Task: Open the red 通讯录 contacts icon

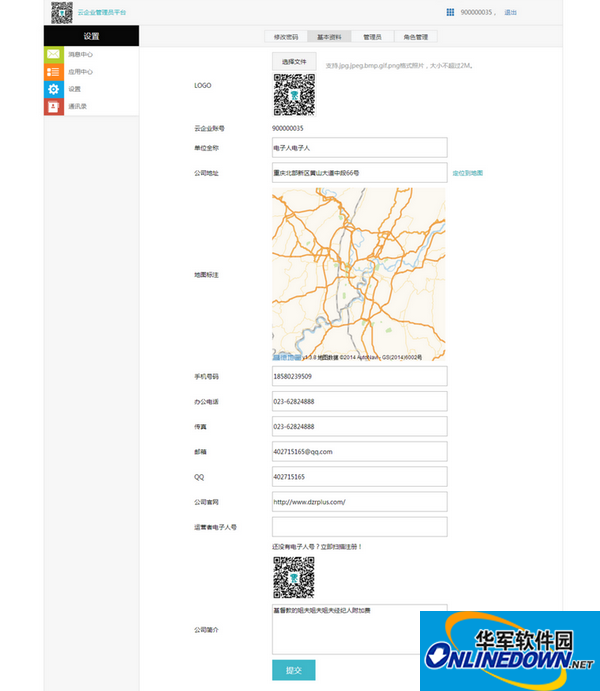Action: (54, 106)
